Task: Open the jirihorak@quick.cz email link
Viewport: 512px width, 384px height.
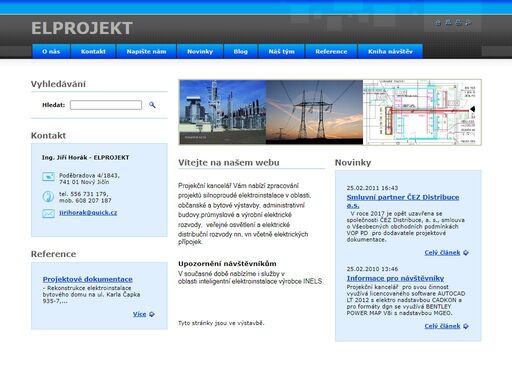Action: click(x=88, y=212)
